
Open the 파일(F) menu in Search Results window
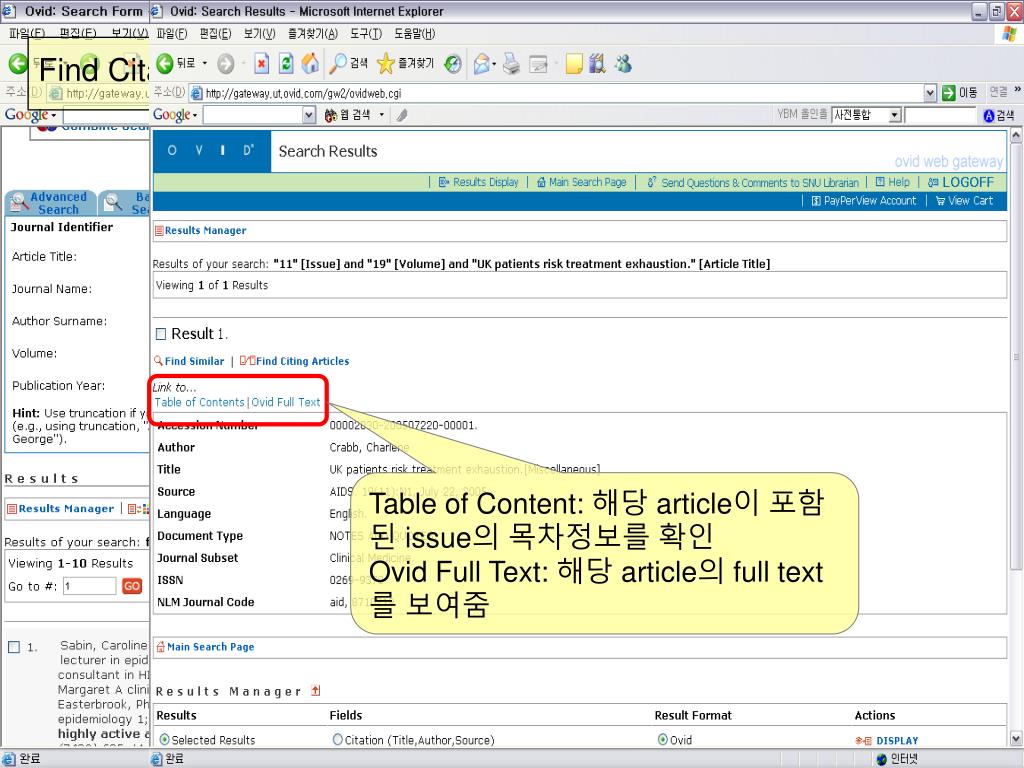[x=172, y=34]
